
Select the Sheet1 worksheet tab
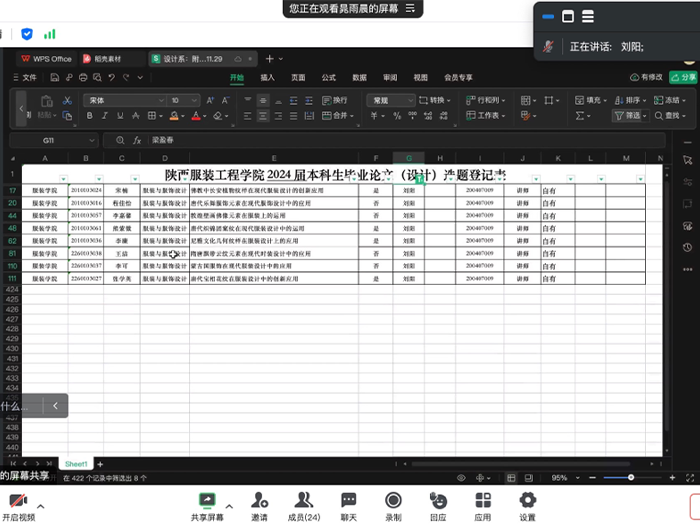pos(76,464)
